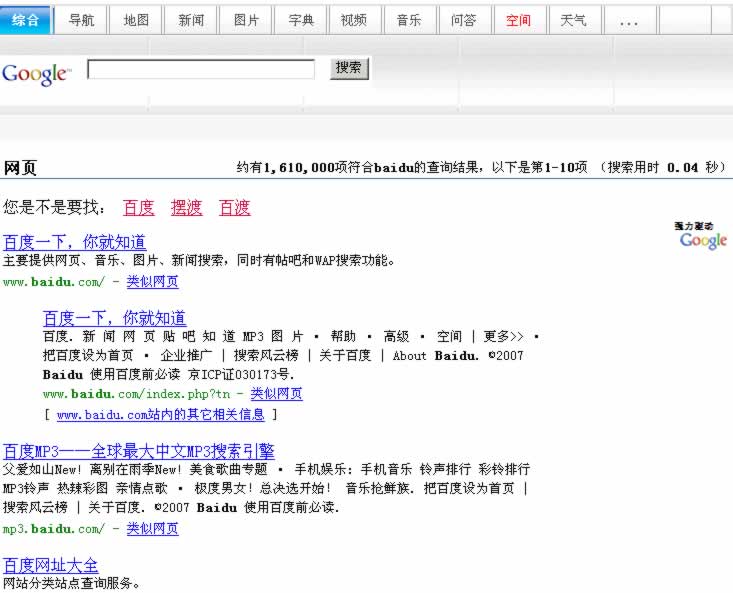Click the suggestion link 百度

[139, 207]
